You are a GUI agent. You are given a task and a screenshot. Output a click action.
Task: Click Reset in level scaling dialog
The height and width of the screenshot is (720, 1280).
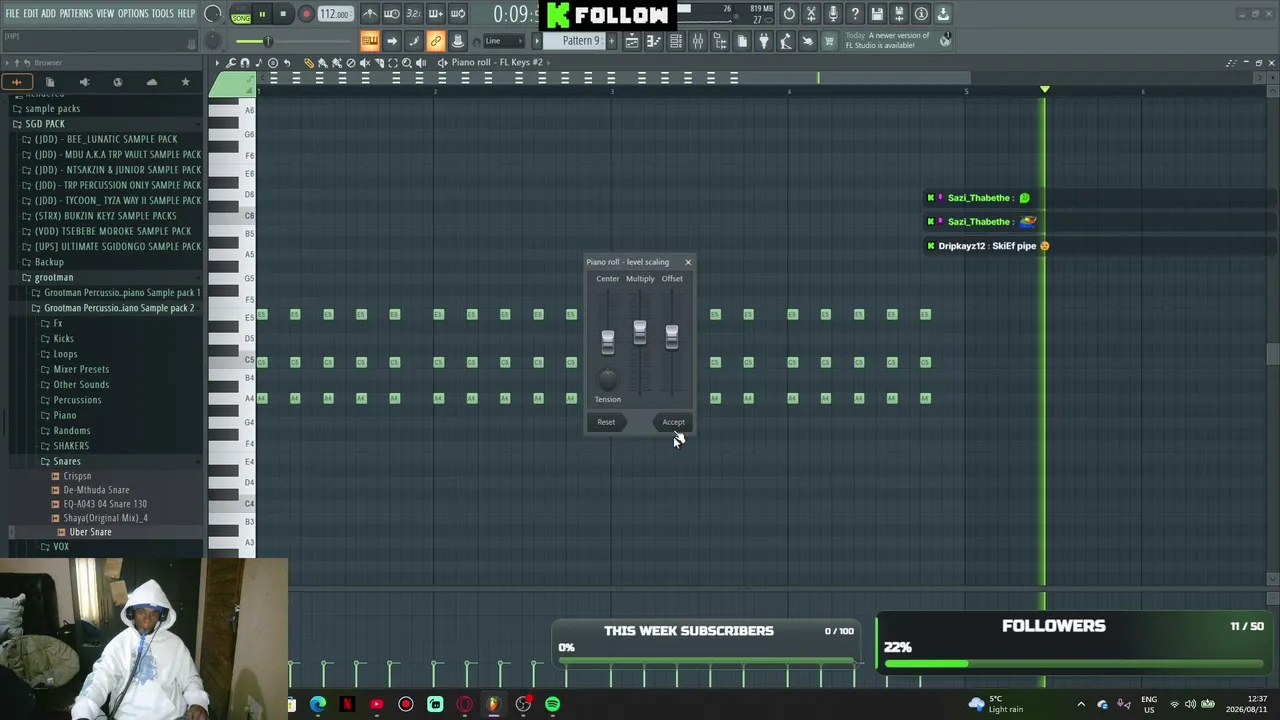point(606,422)
